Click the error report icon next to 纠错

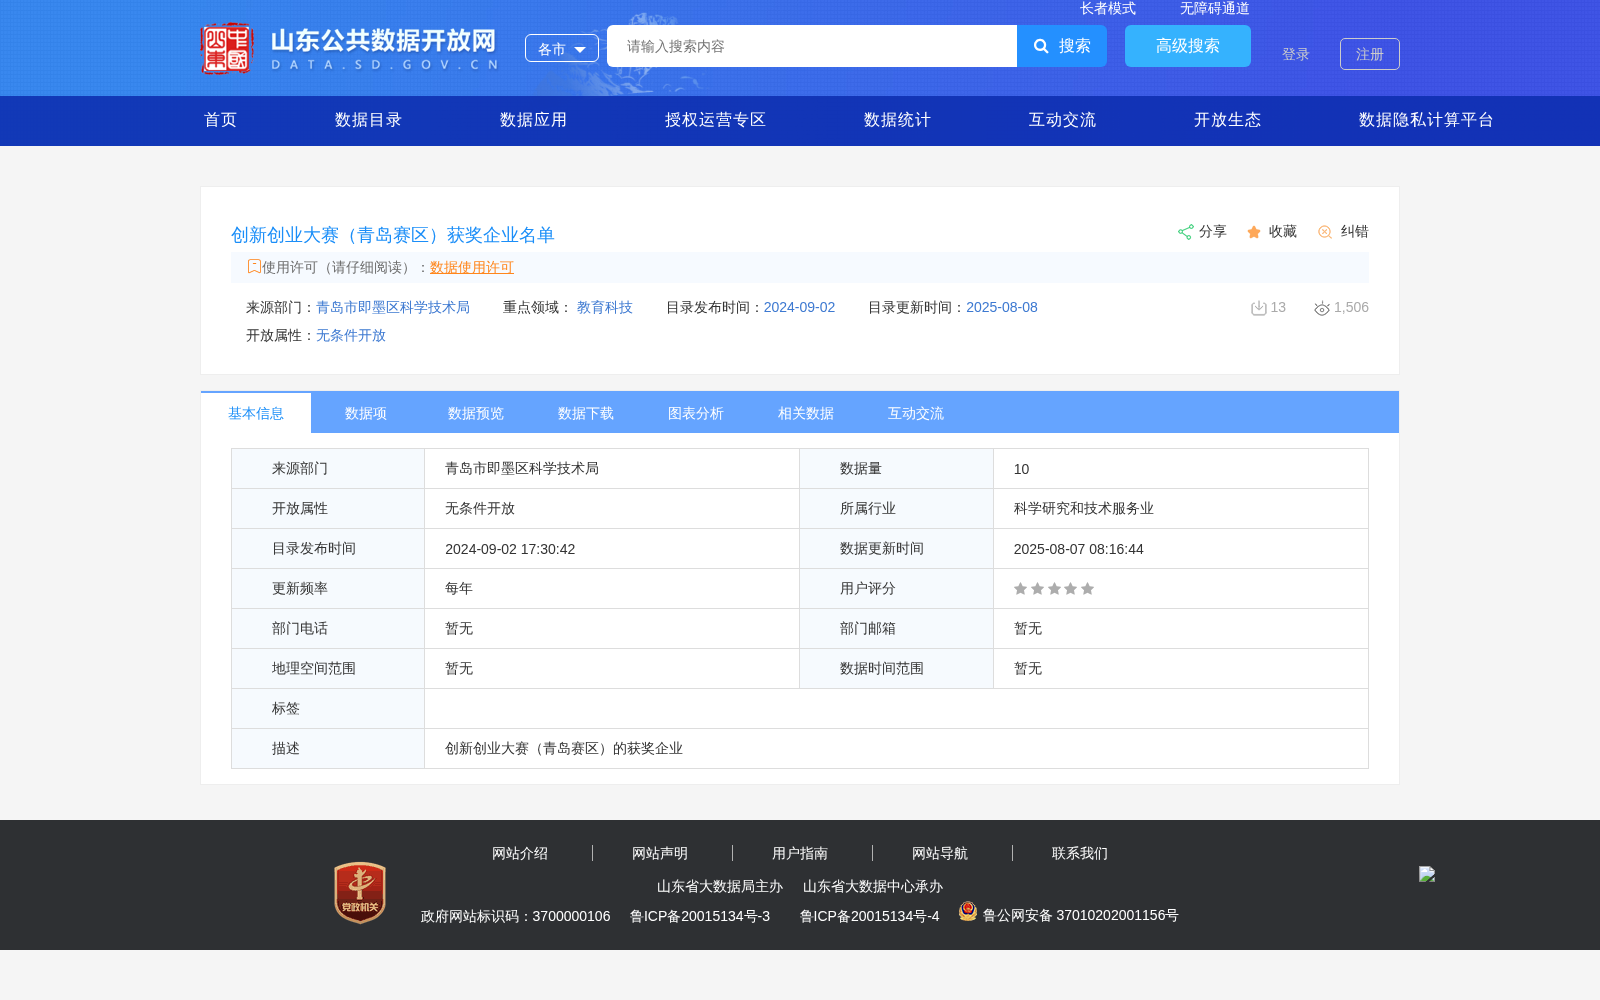click(x=1325, y=232)
